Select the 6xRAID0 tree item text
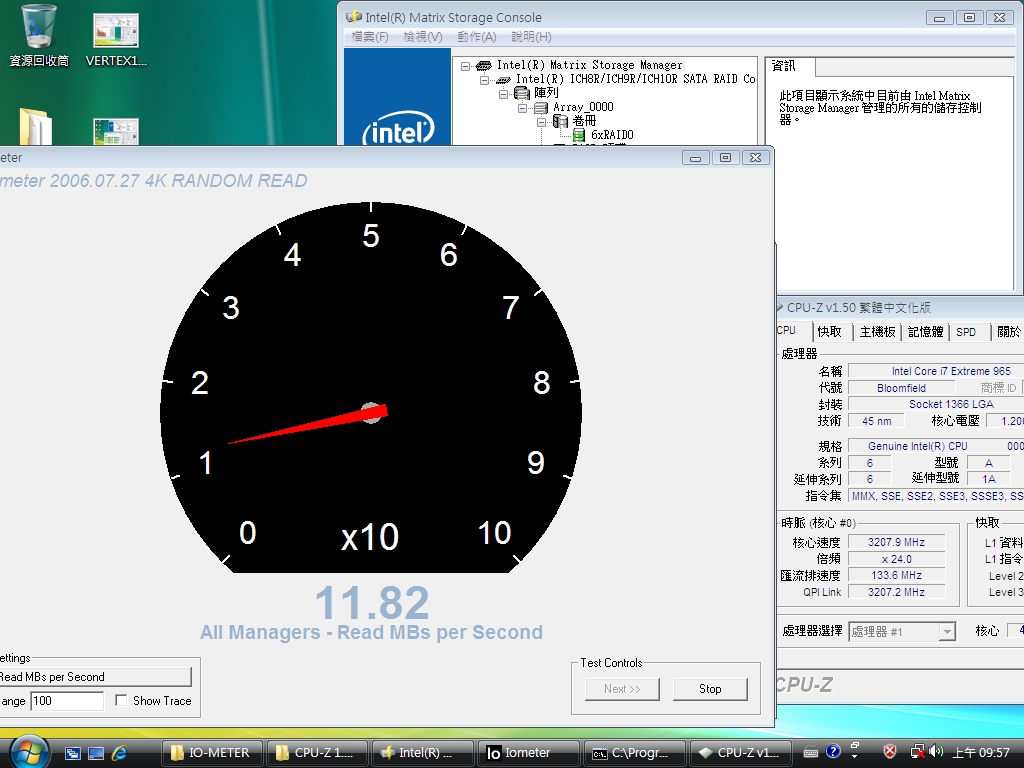The height and width of the screenshot is (768, 1024). (612, 135)
